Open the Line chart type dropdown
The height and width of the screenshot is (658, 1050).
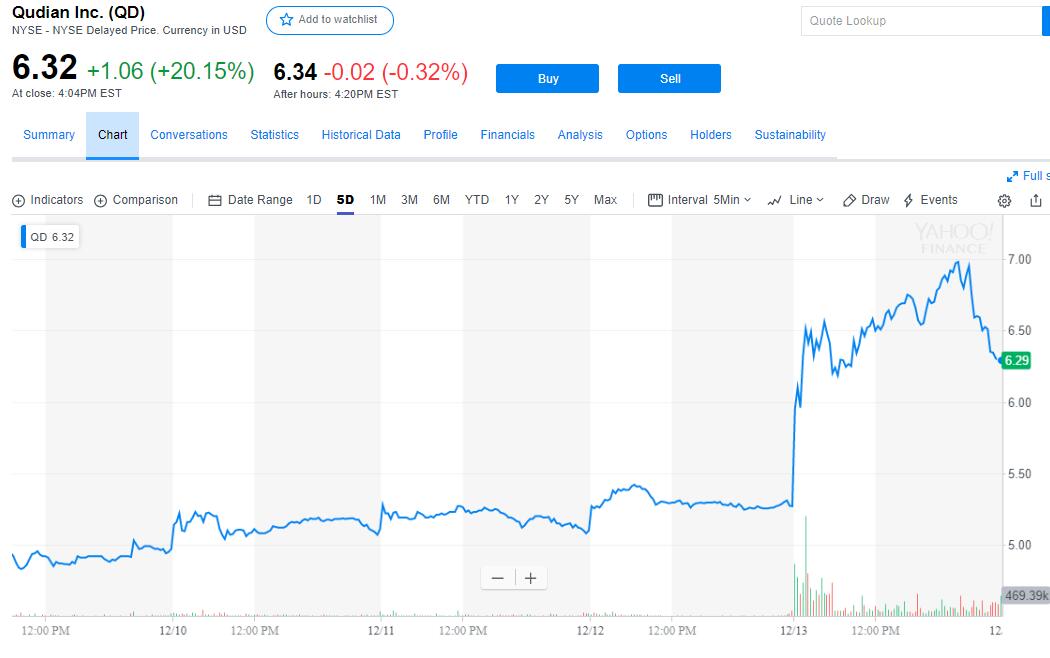click(x=796, y=200)
